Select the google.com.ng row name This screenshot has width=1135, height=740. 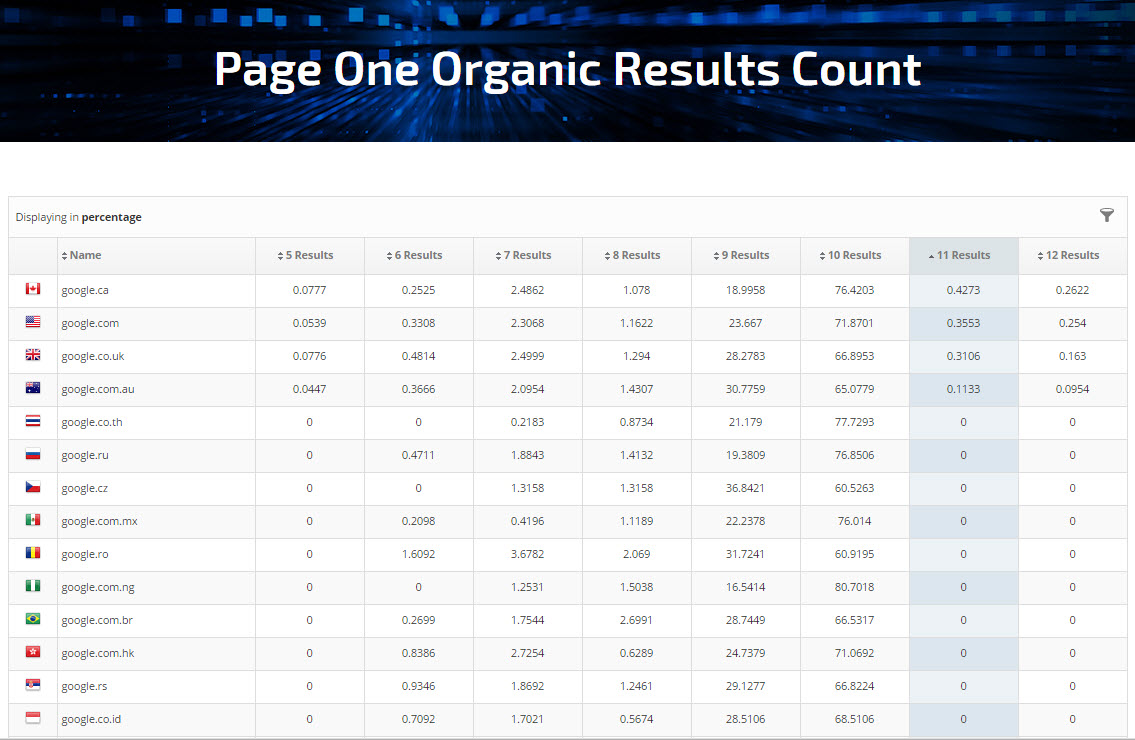[98, 587]
